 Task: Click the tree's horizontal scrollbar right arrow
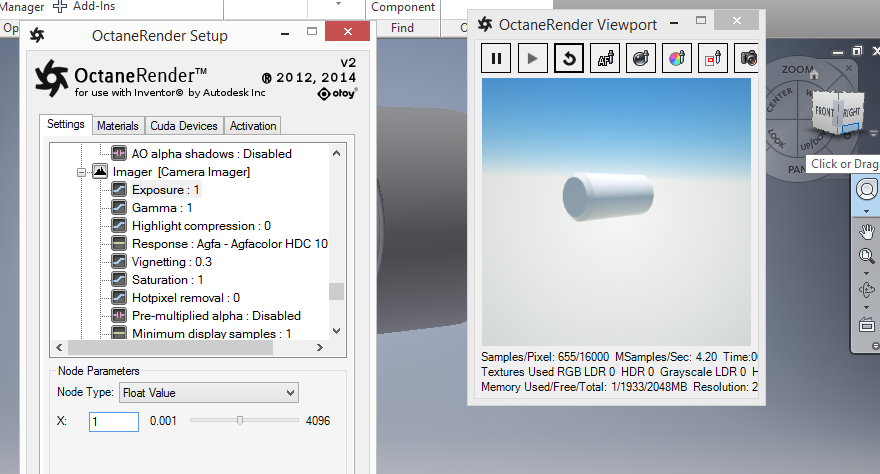pyautogui.click(x=320, y=348)
